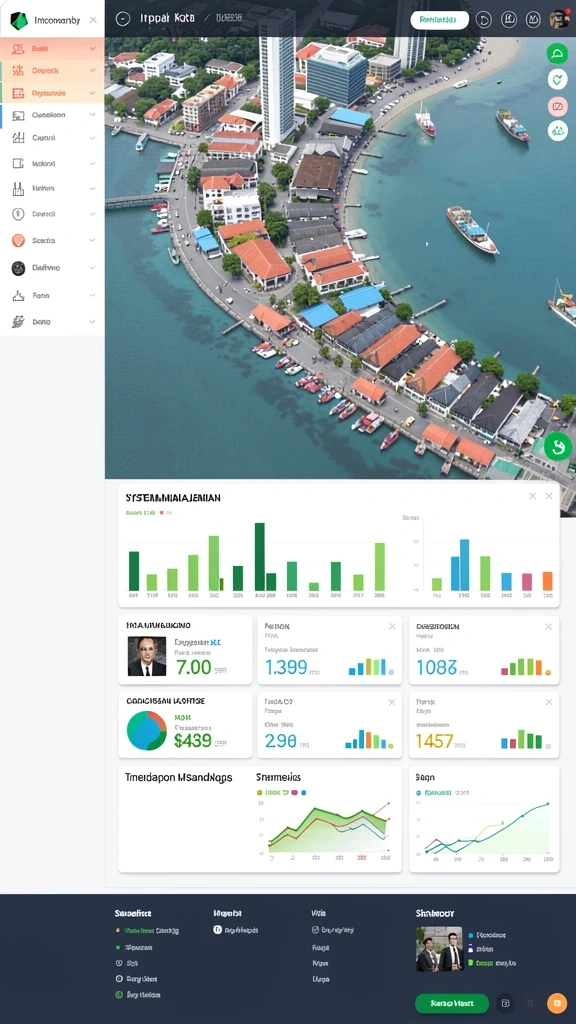This screenshot has height=1024, width=576.
Task: Click the green floating button at the map's lower right
Action: (x=558, y=447)
